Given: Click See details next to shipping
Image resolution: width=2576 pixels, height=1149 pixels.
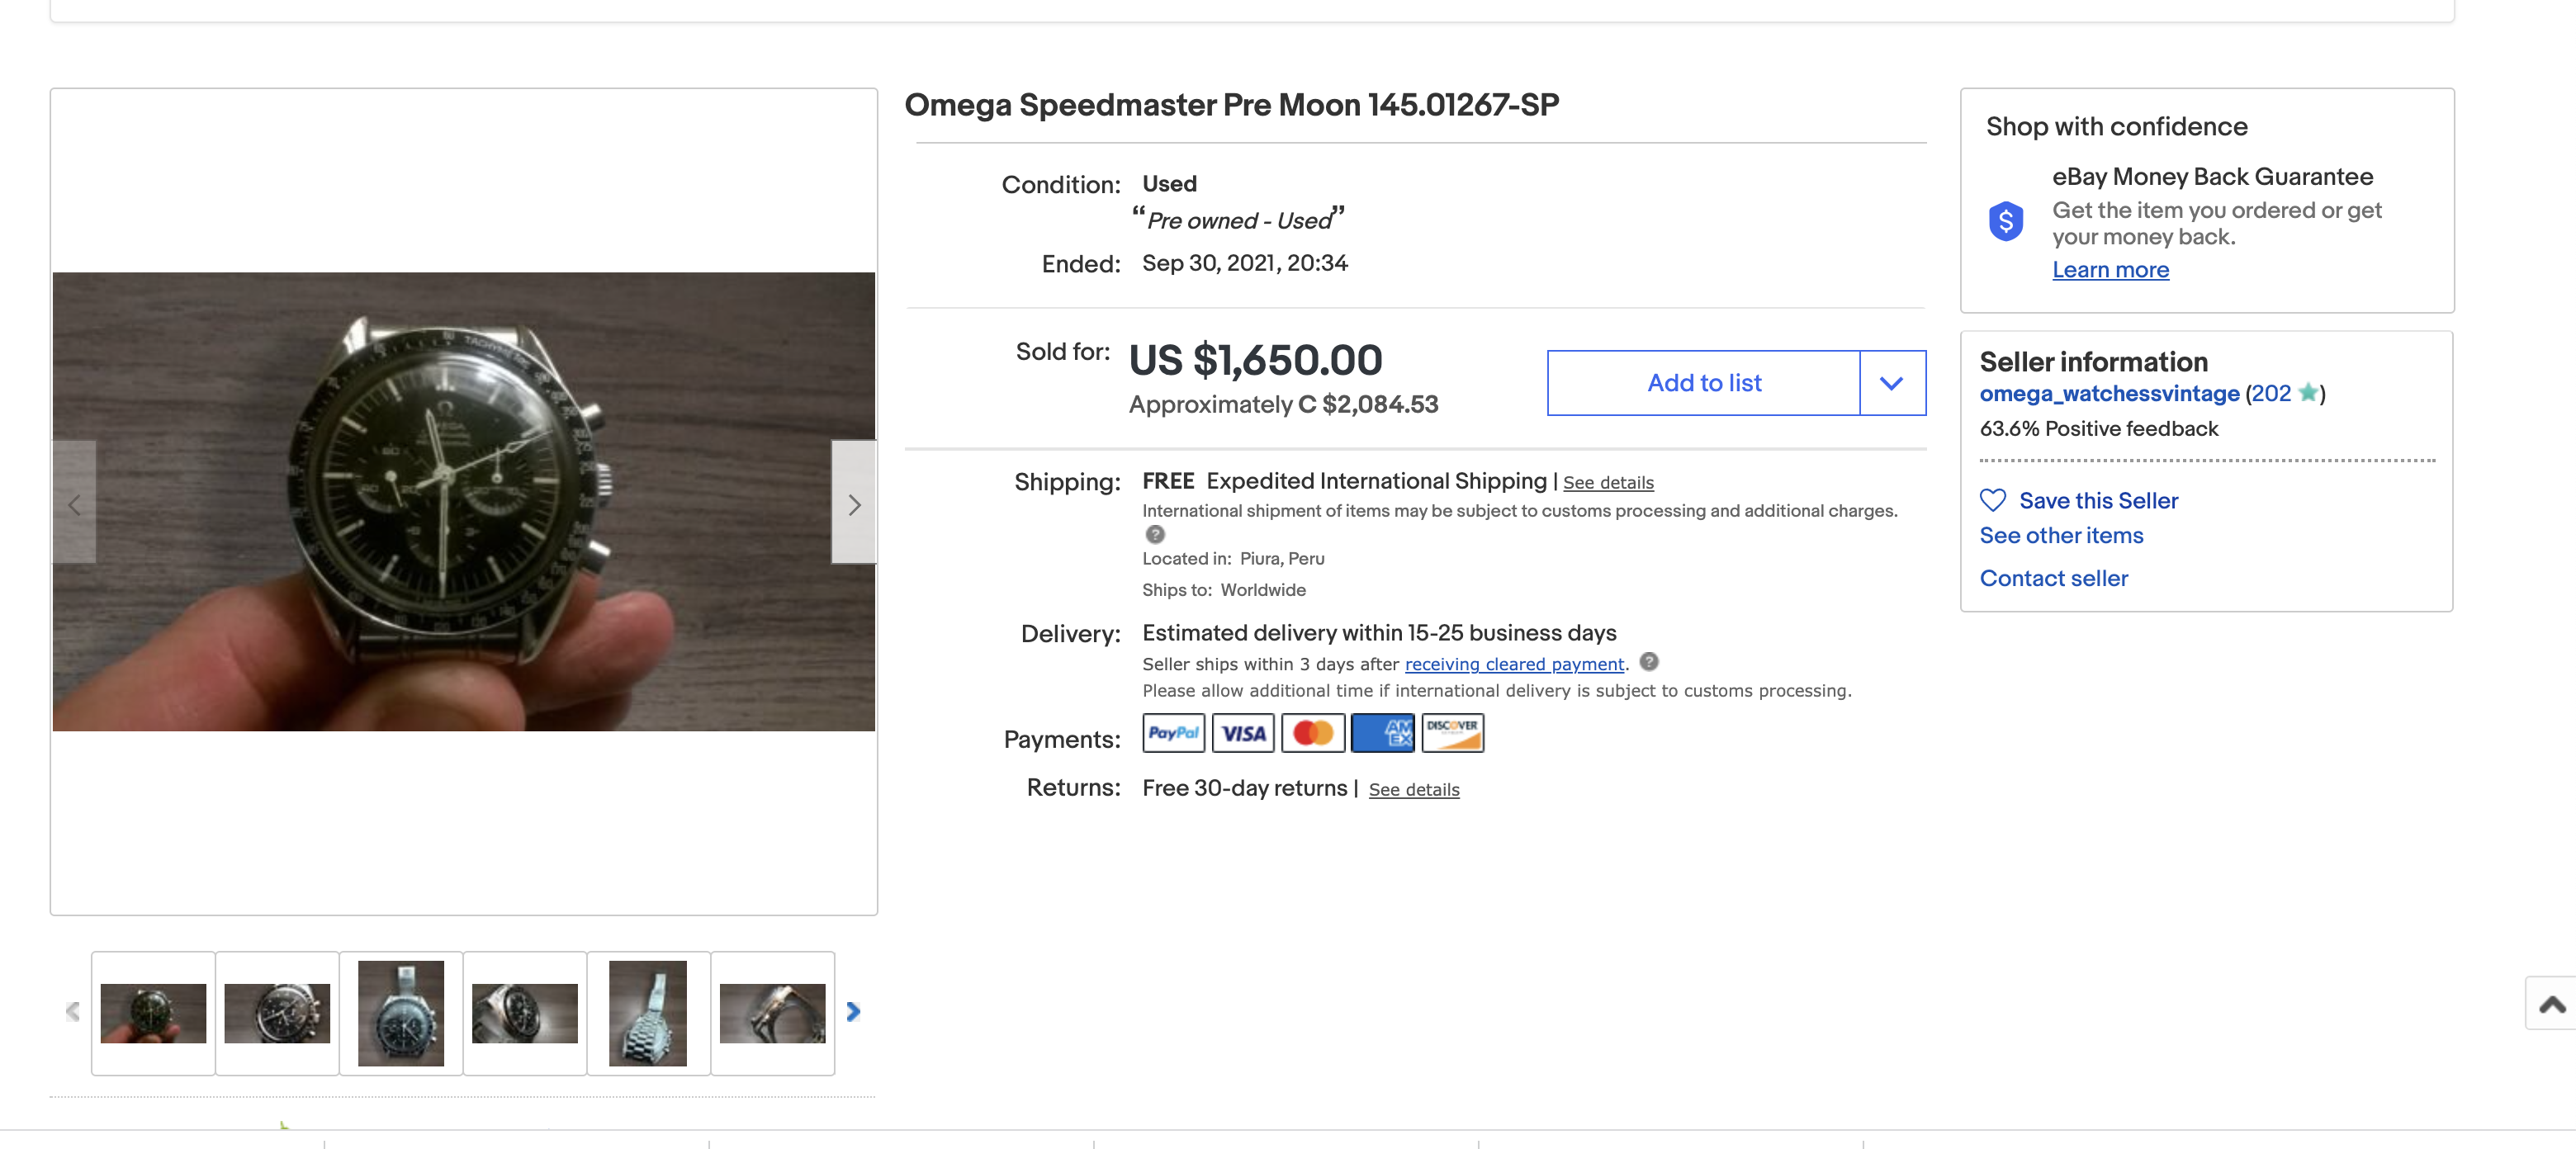Looking at the screenshot, I should (1608, 483).
